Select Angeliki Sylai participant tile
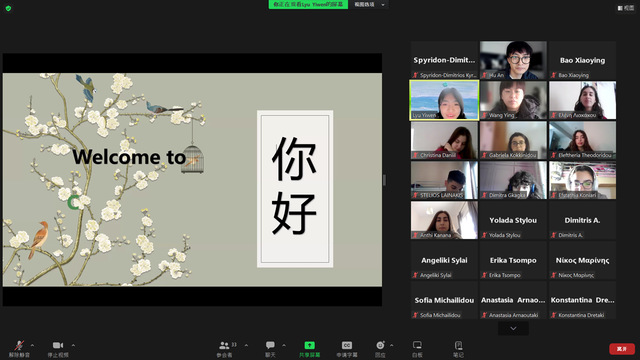 click(444, 260)
